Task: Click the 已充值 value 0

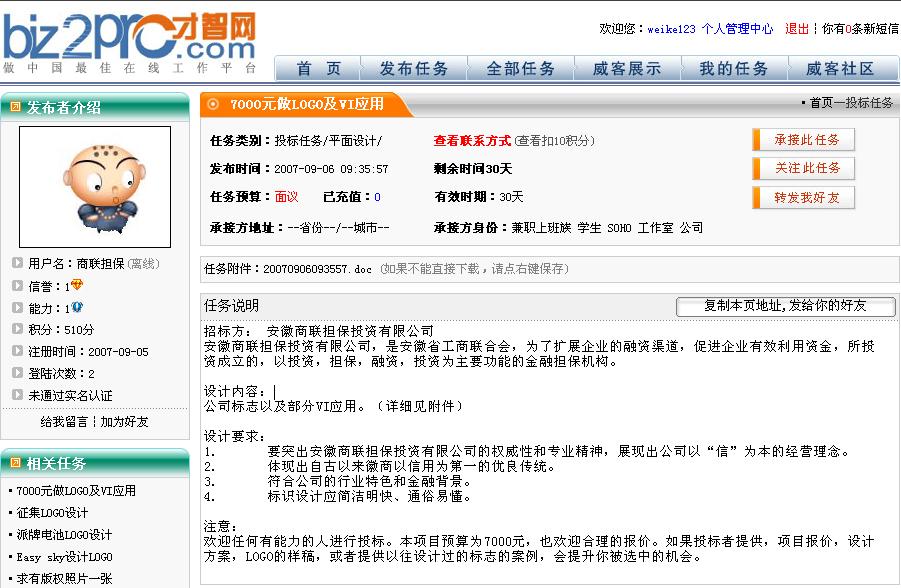Action: click(x=378, y=197)
